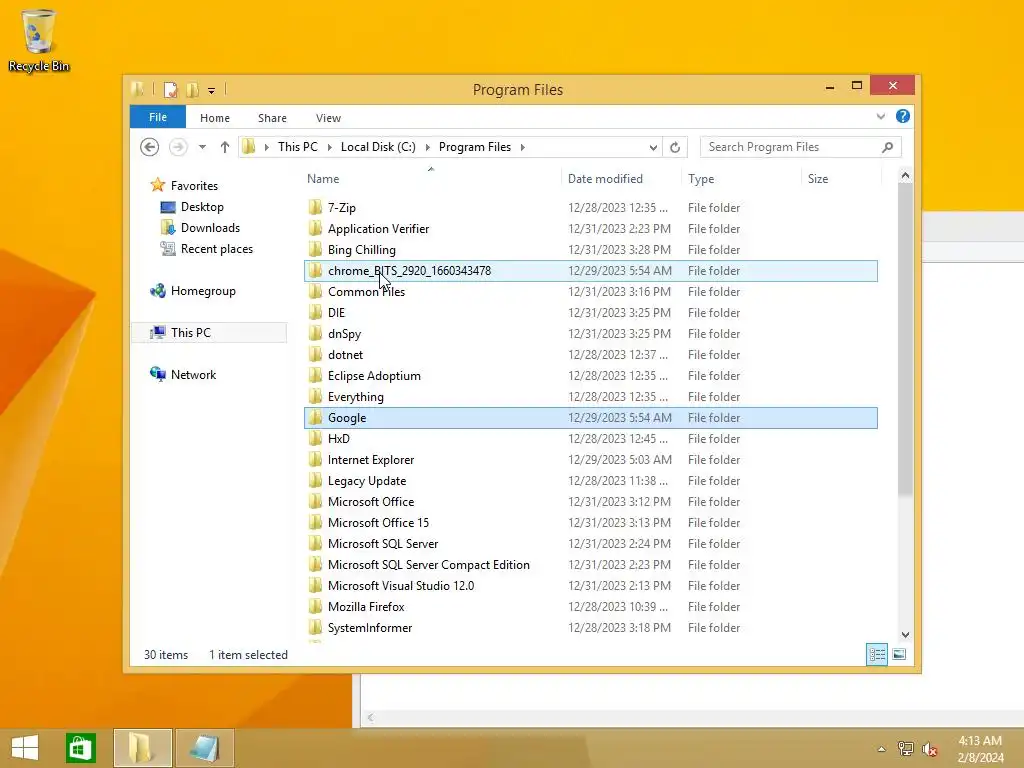Select the dnSpy folder icon

tap(315, 334)
